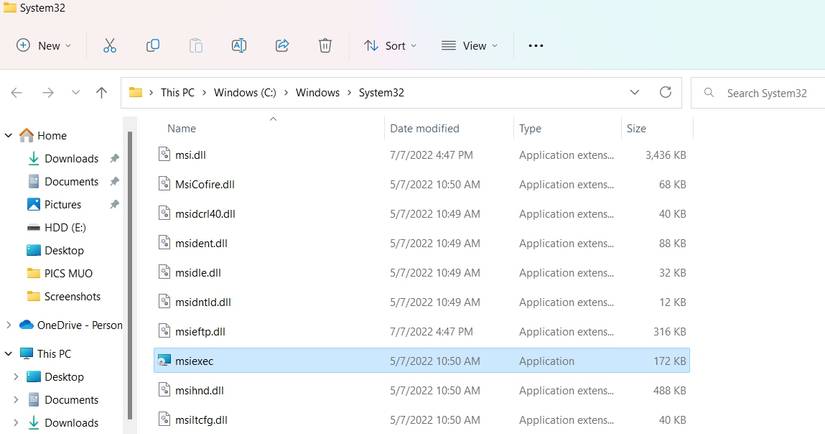Click the 7/7/2022 4:47 PM date of msi.dll

(x=431, y=155)
